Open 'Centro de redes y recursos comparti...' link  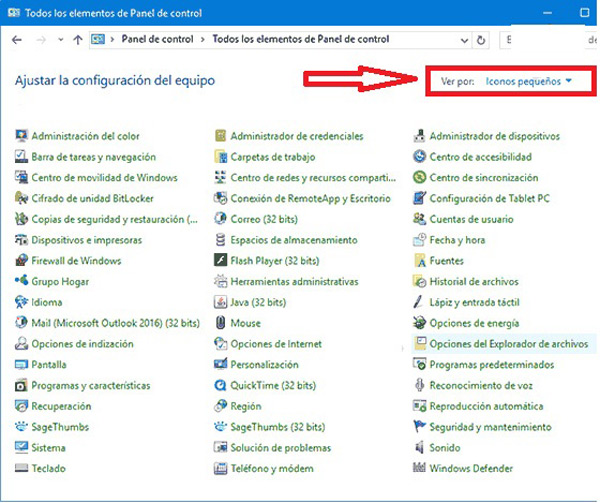[x=313, y=177]
